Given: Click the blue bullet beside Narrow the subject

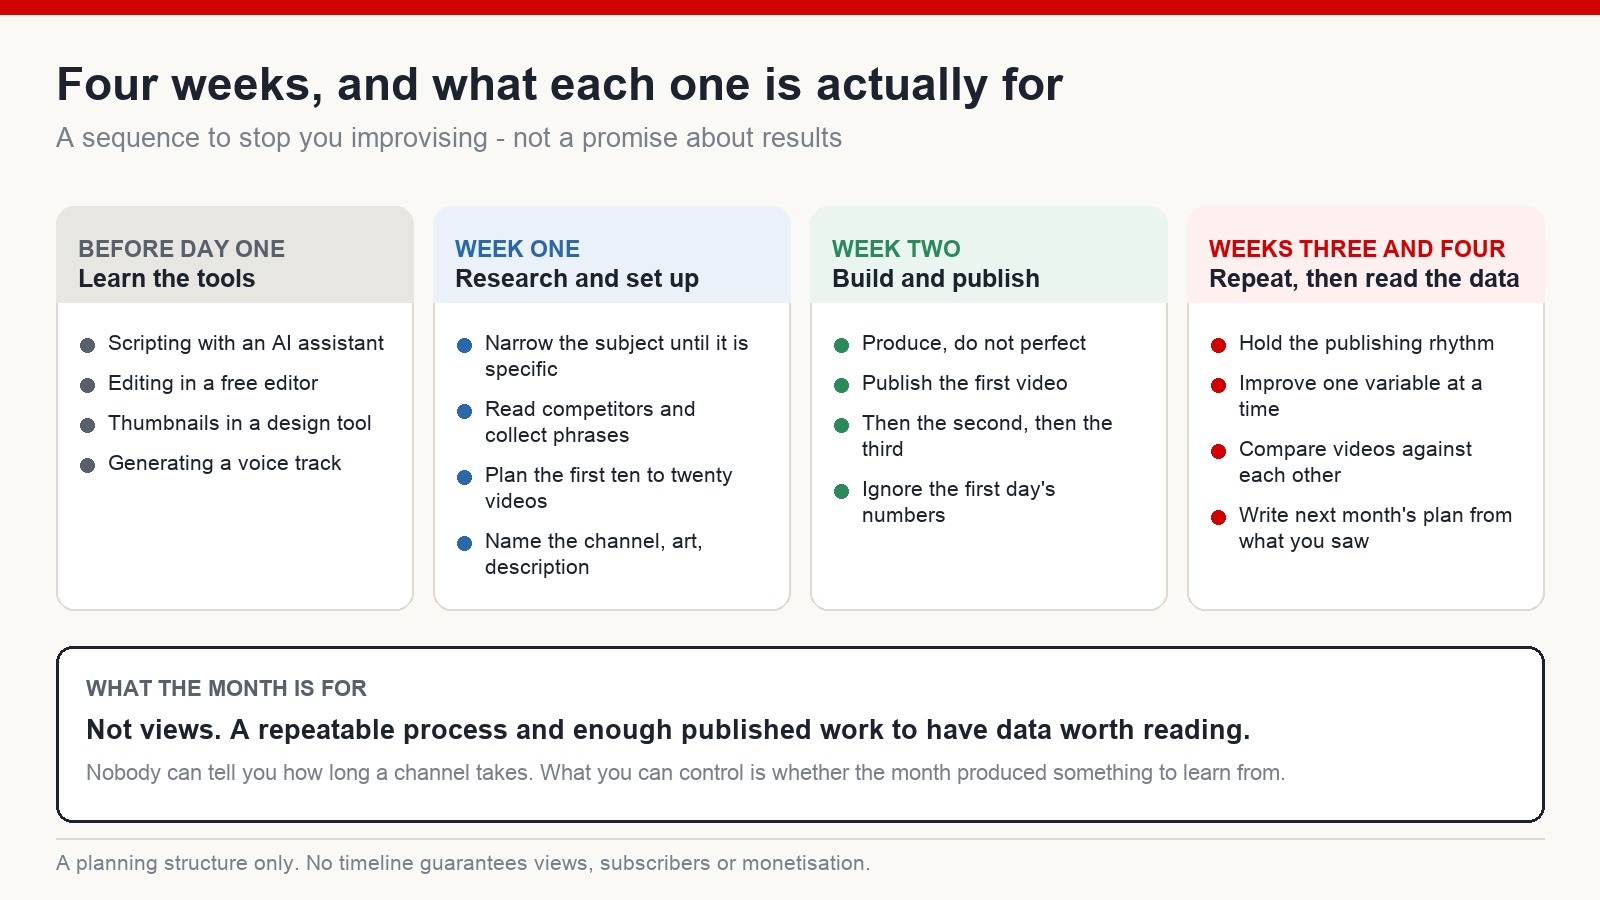Looking at the screenshot, I should [464, 345].
